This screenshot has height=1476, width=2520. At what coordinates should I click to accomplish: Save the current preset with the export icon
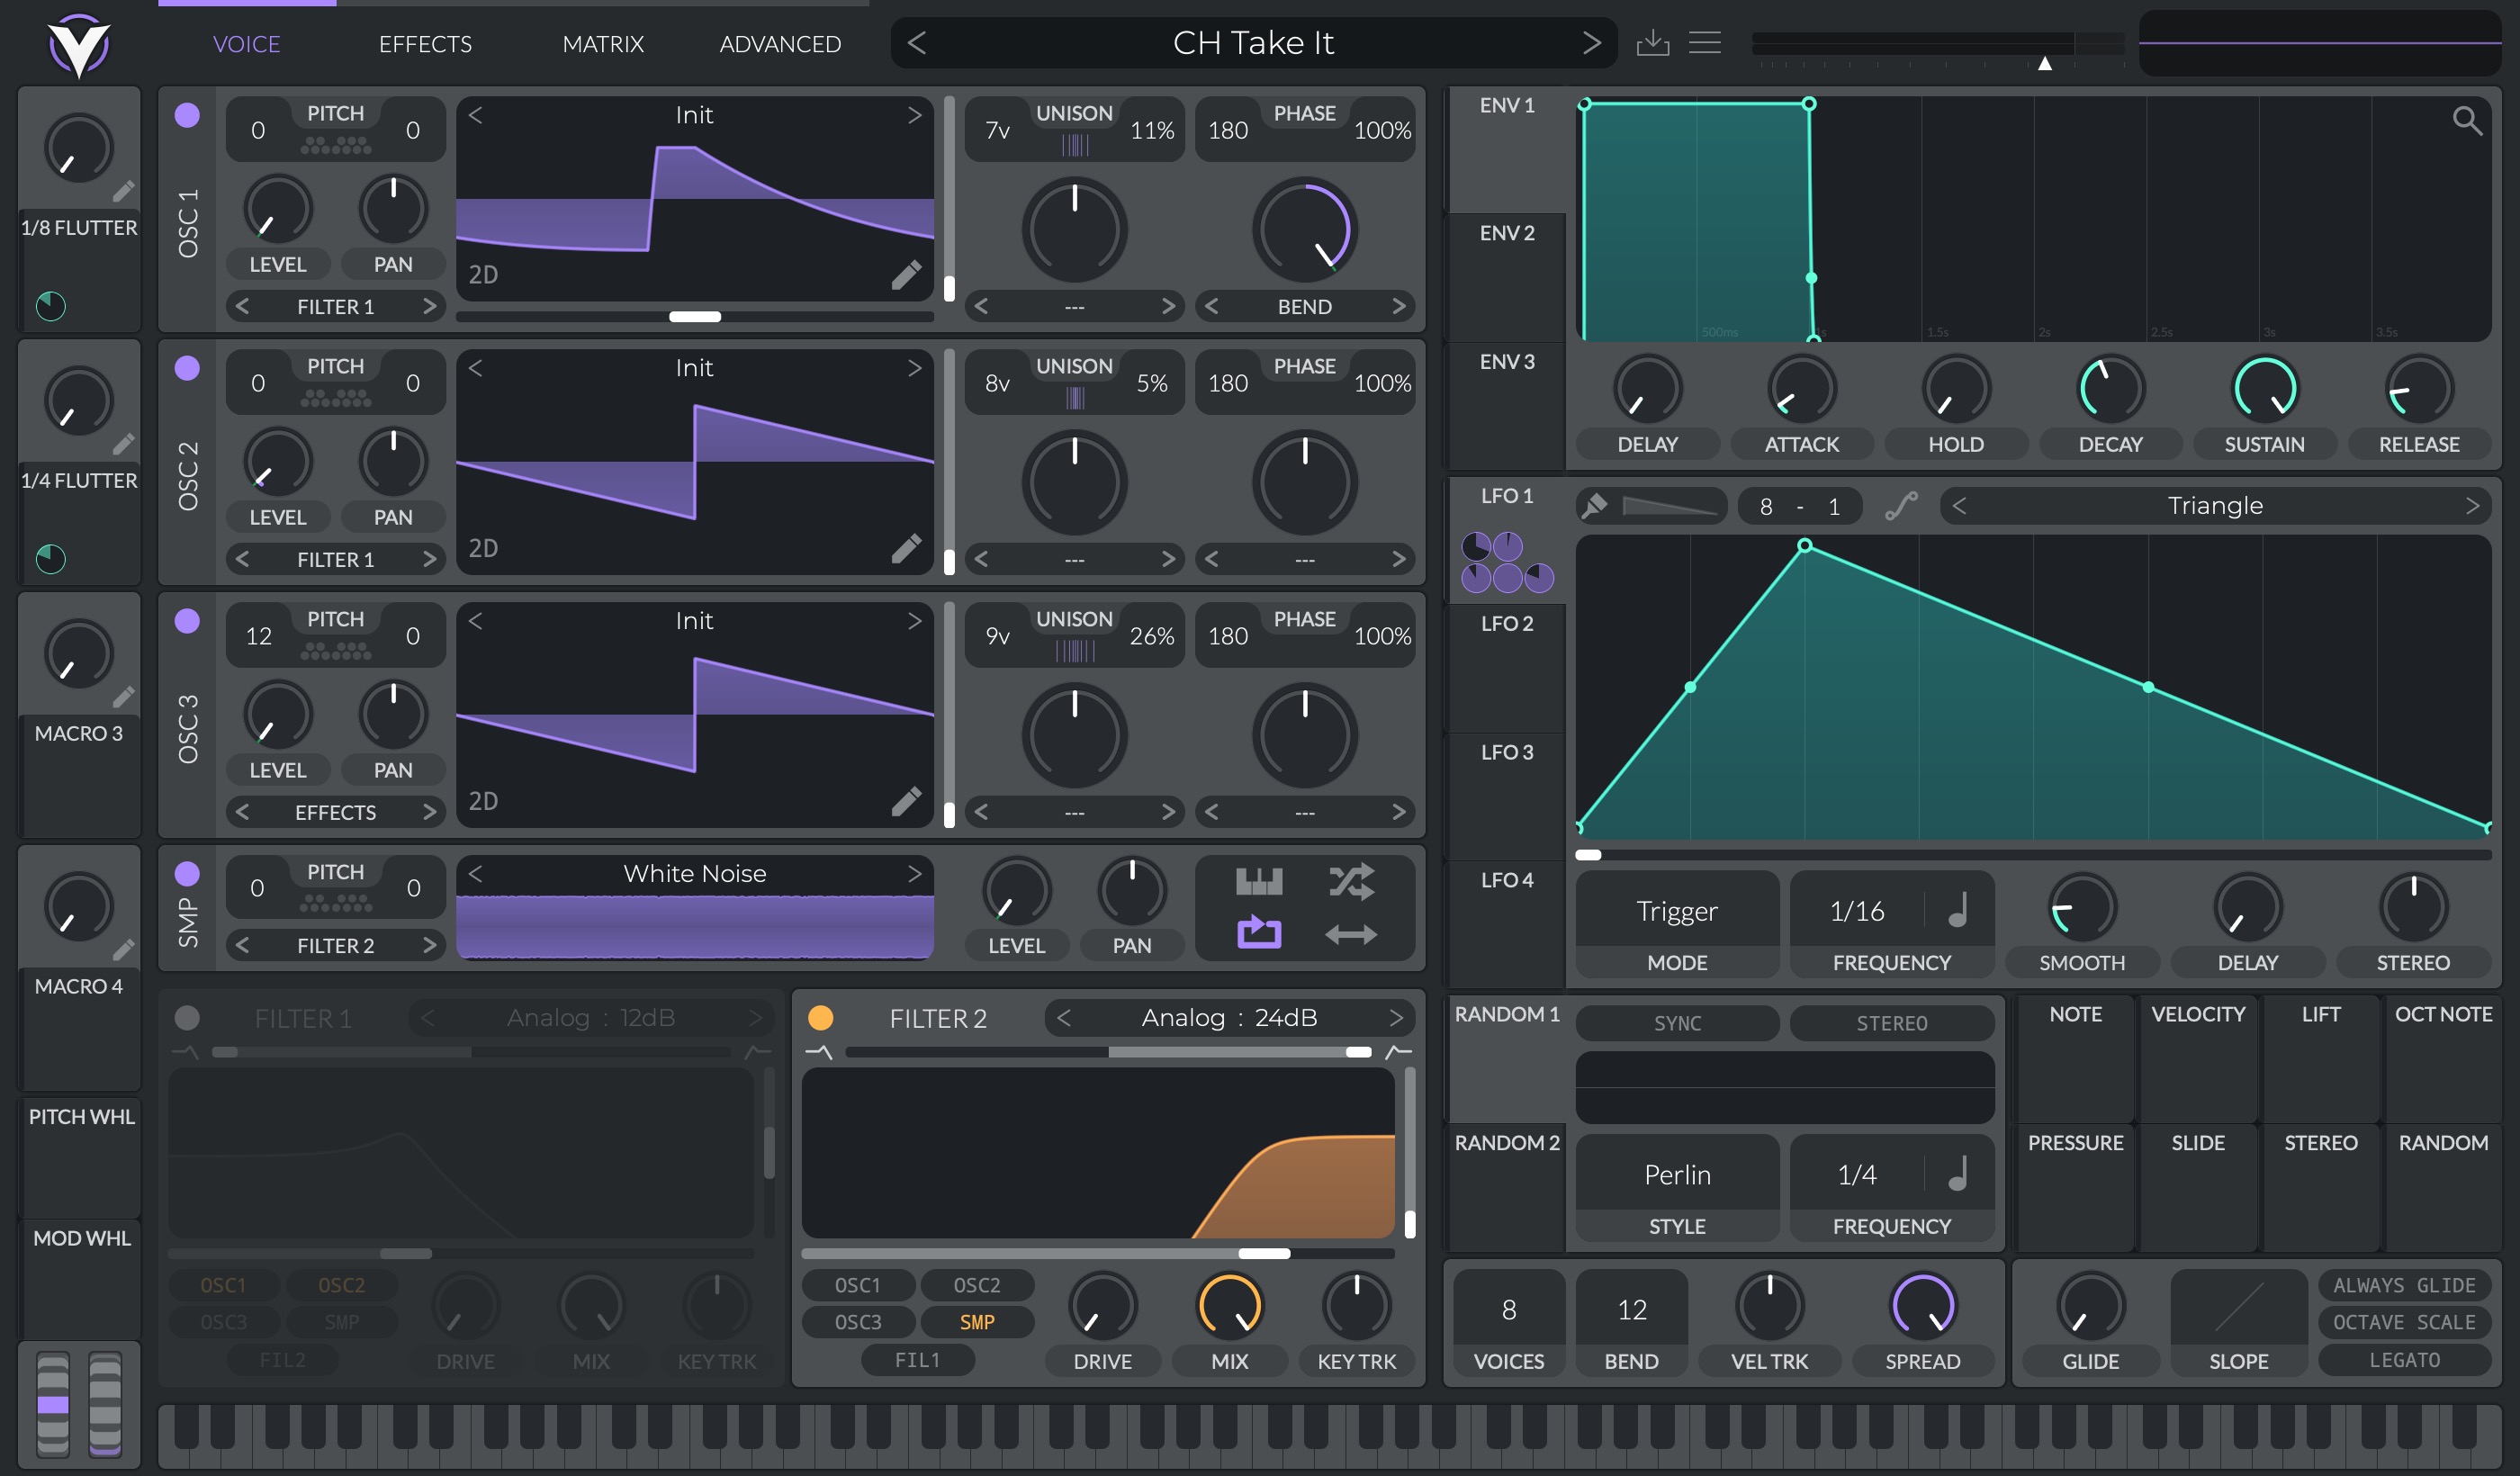tap(1652, 43)
